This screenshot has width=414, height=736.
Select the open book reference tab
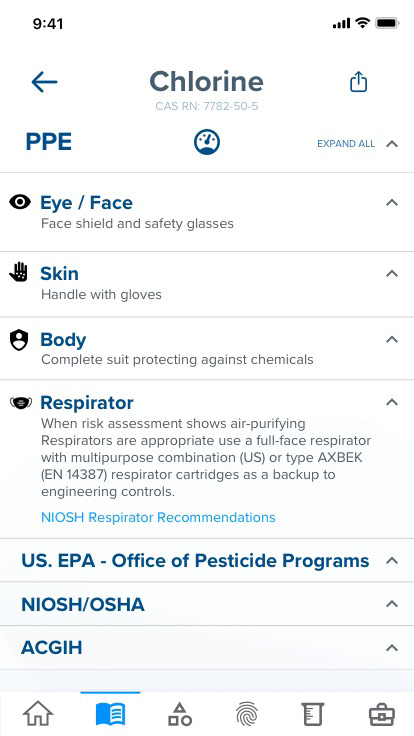110,714
